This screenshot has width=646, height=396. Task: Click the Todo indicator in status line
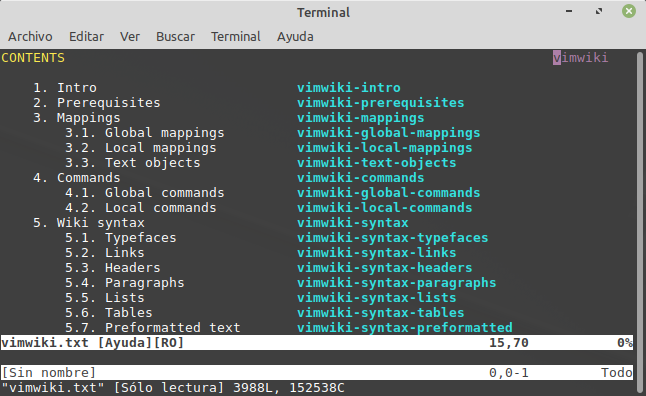[x=617, y=373]
